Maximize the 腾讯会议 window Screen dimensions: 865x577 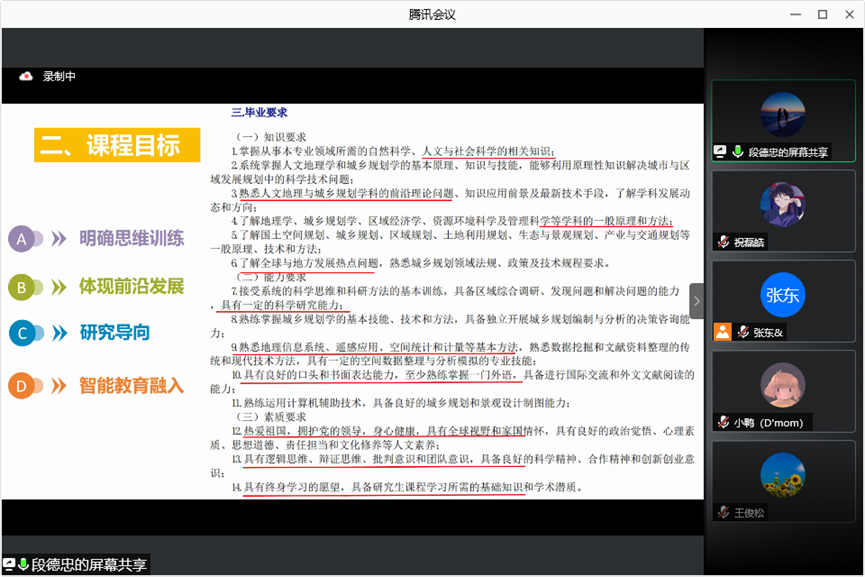[x=822, y=14]
